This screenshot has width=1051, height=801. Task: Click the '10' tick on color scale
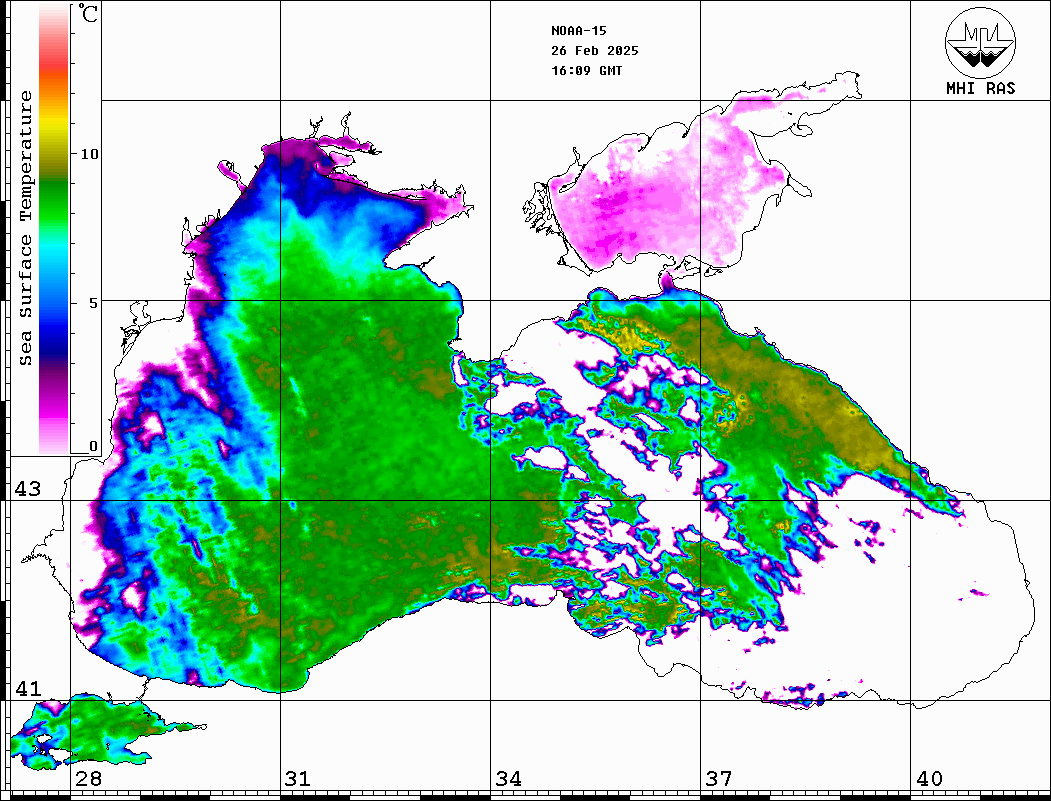(89, 154)
